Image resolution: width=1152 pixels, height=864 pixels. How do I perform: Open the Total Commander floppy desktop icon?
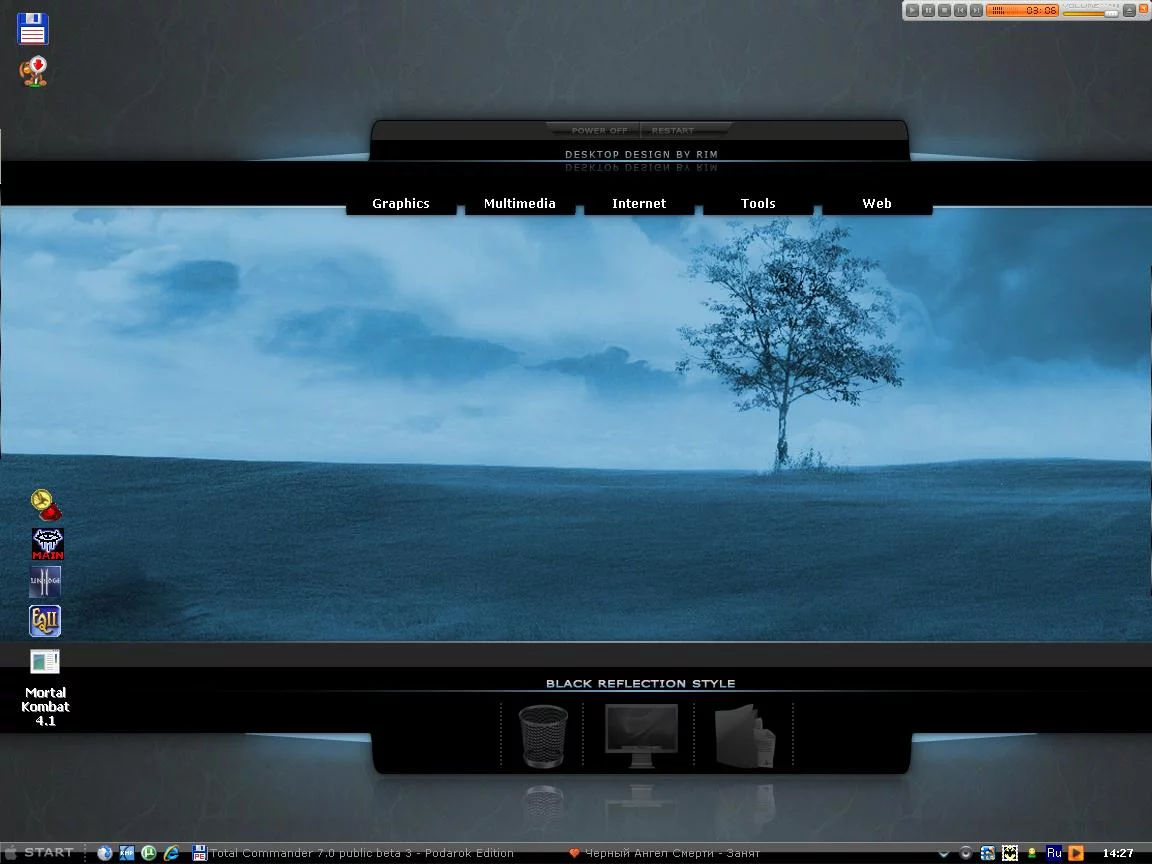pos(32,29)
